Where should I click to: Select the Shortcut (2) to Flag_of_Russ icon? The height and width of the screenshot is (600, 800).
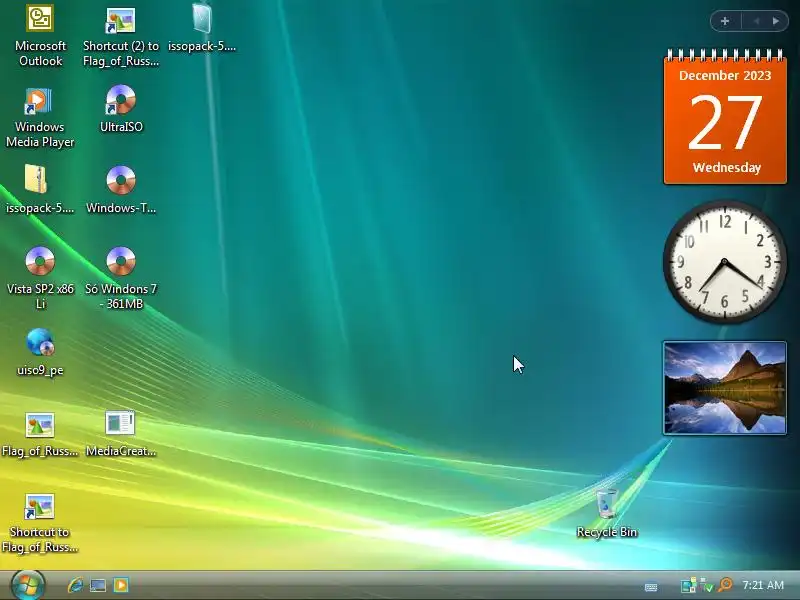(x=121, y=37)
